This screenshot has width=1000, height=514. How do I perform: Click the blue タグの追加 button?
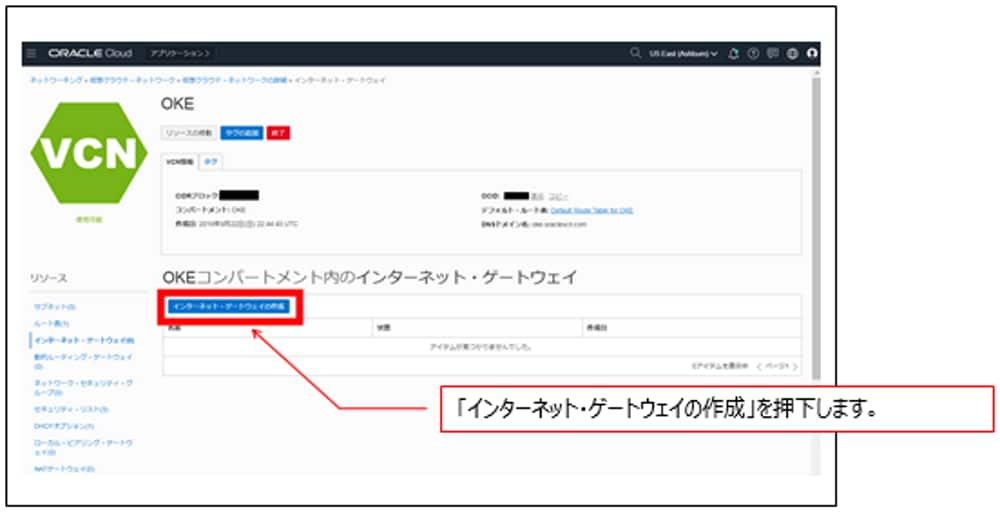(x=242, y=133)
